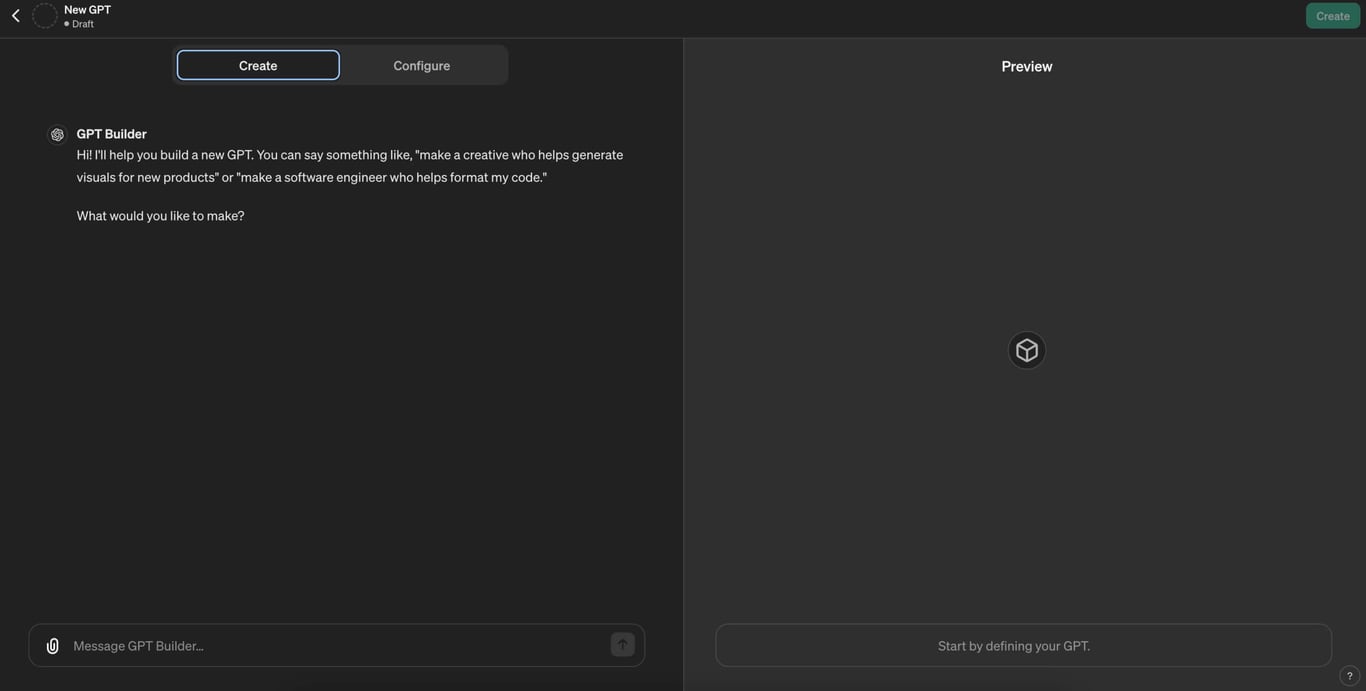1366x691 pixels.
Task: Click the 'What would you like to make?' text
Action: (160, 216)
